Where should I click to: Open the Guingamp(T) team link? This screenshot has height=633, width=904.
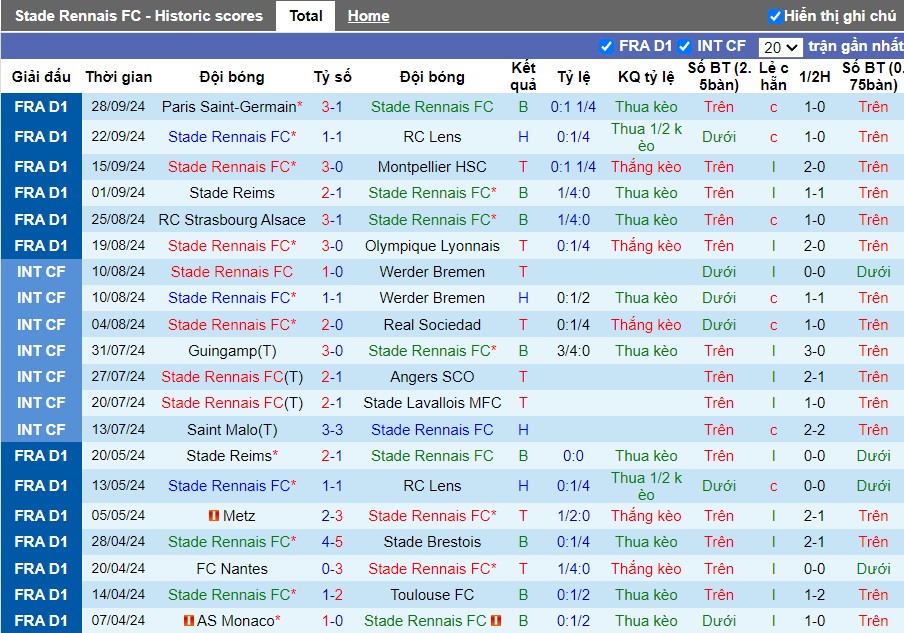pos(232,351)
